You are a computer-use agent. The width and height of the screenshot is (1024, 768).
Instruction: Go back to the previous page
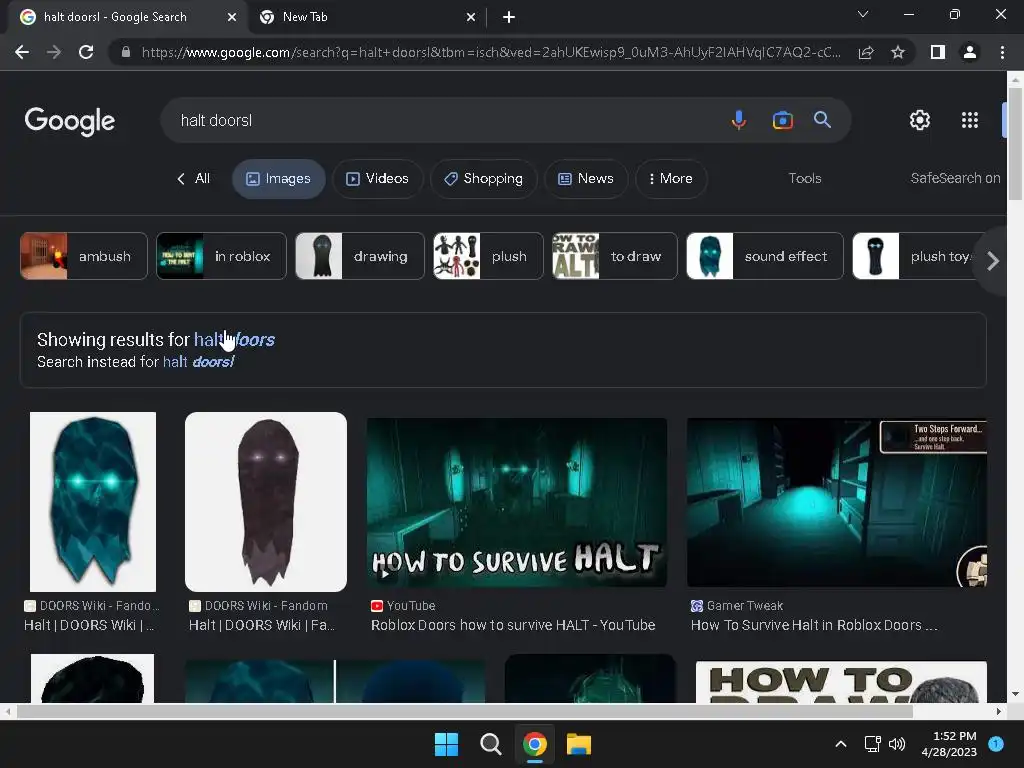coord(22,52)
